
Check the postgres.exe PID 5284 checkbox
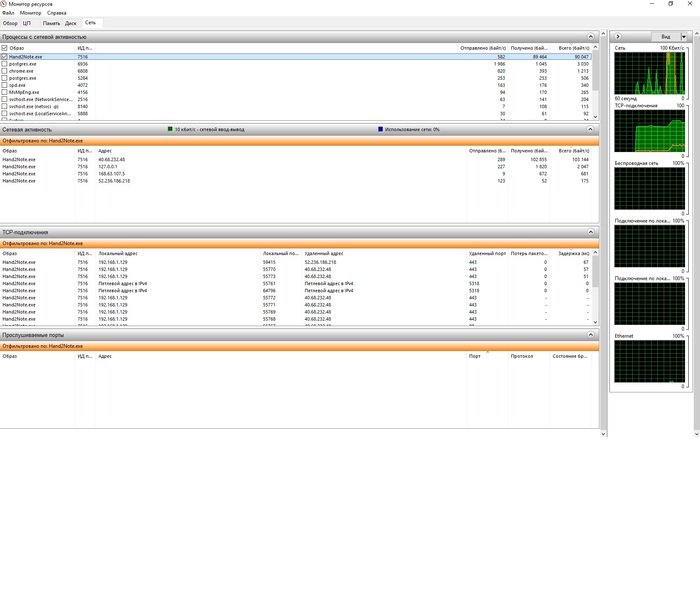tap(4, 78)
